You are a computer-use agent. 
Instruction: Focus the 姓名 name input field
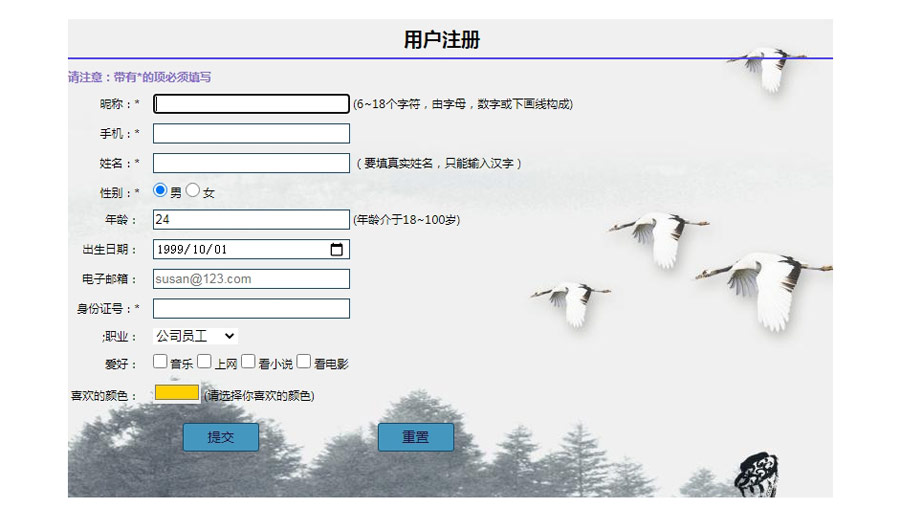pyautogui.click(x=251, y=163)
